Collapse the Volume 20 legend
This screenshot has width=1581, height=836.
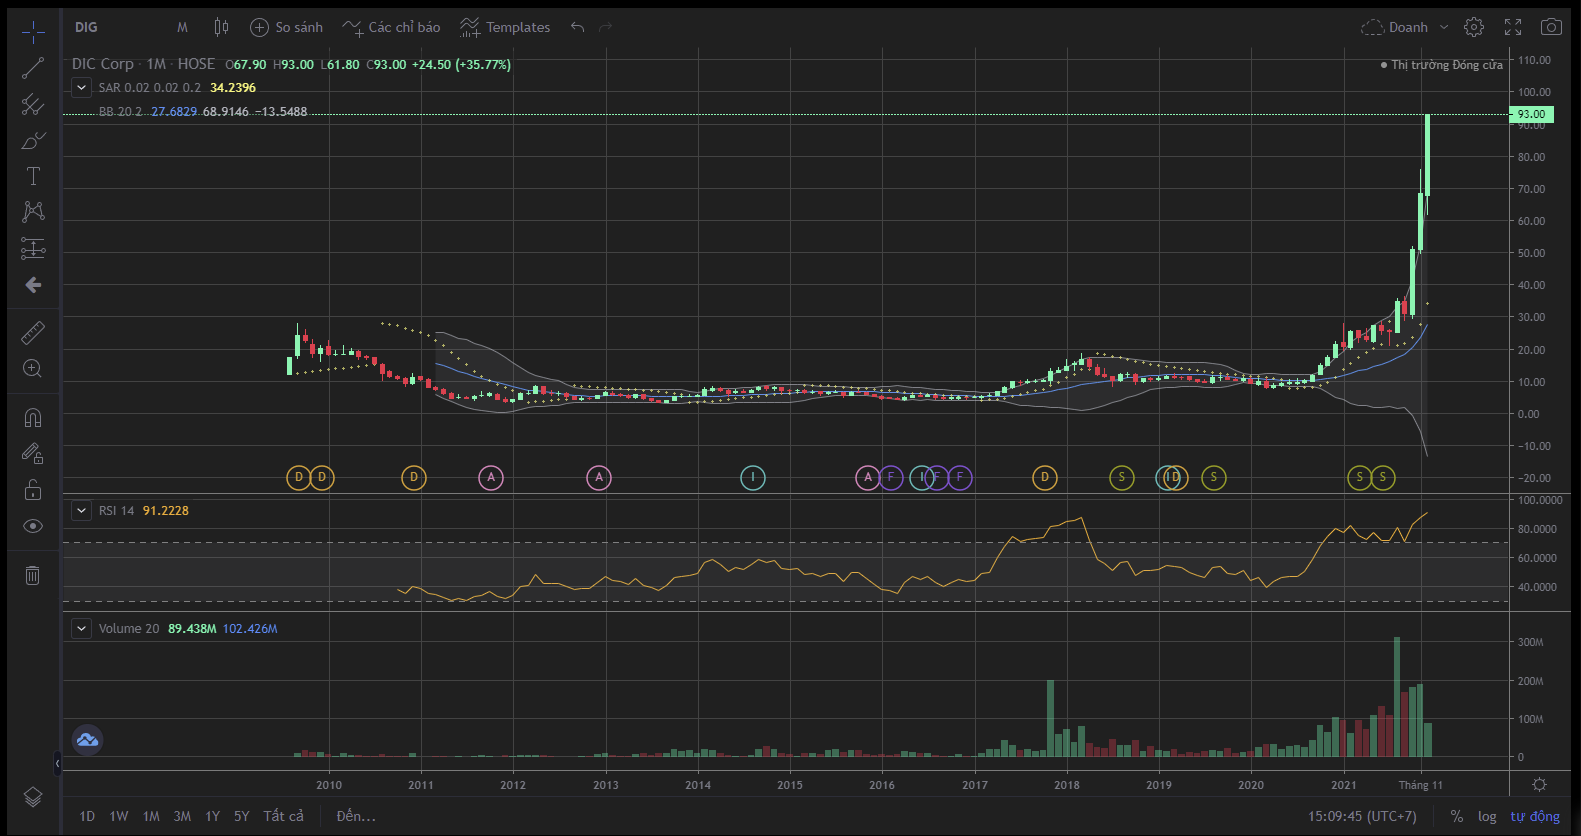coord(81,628)
